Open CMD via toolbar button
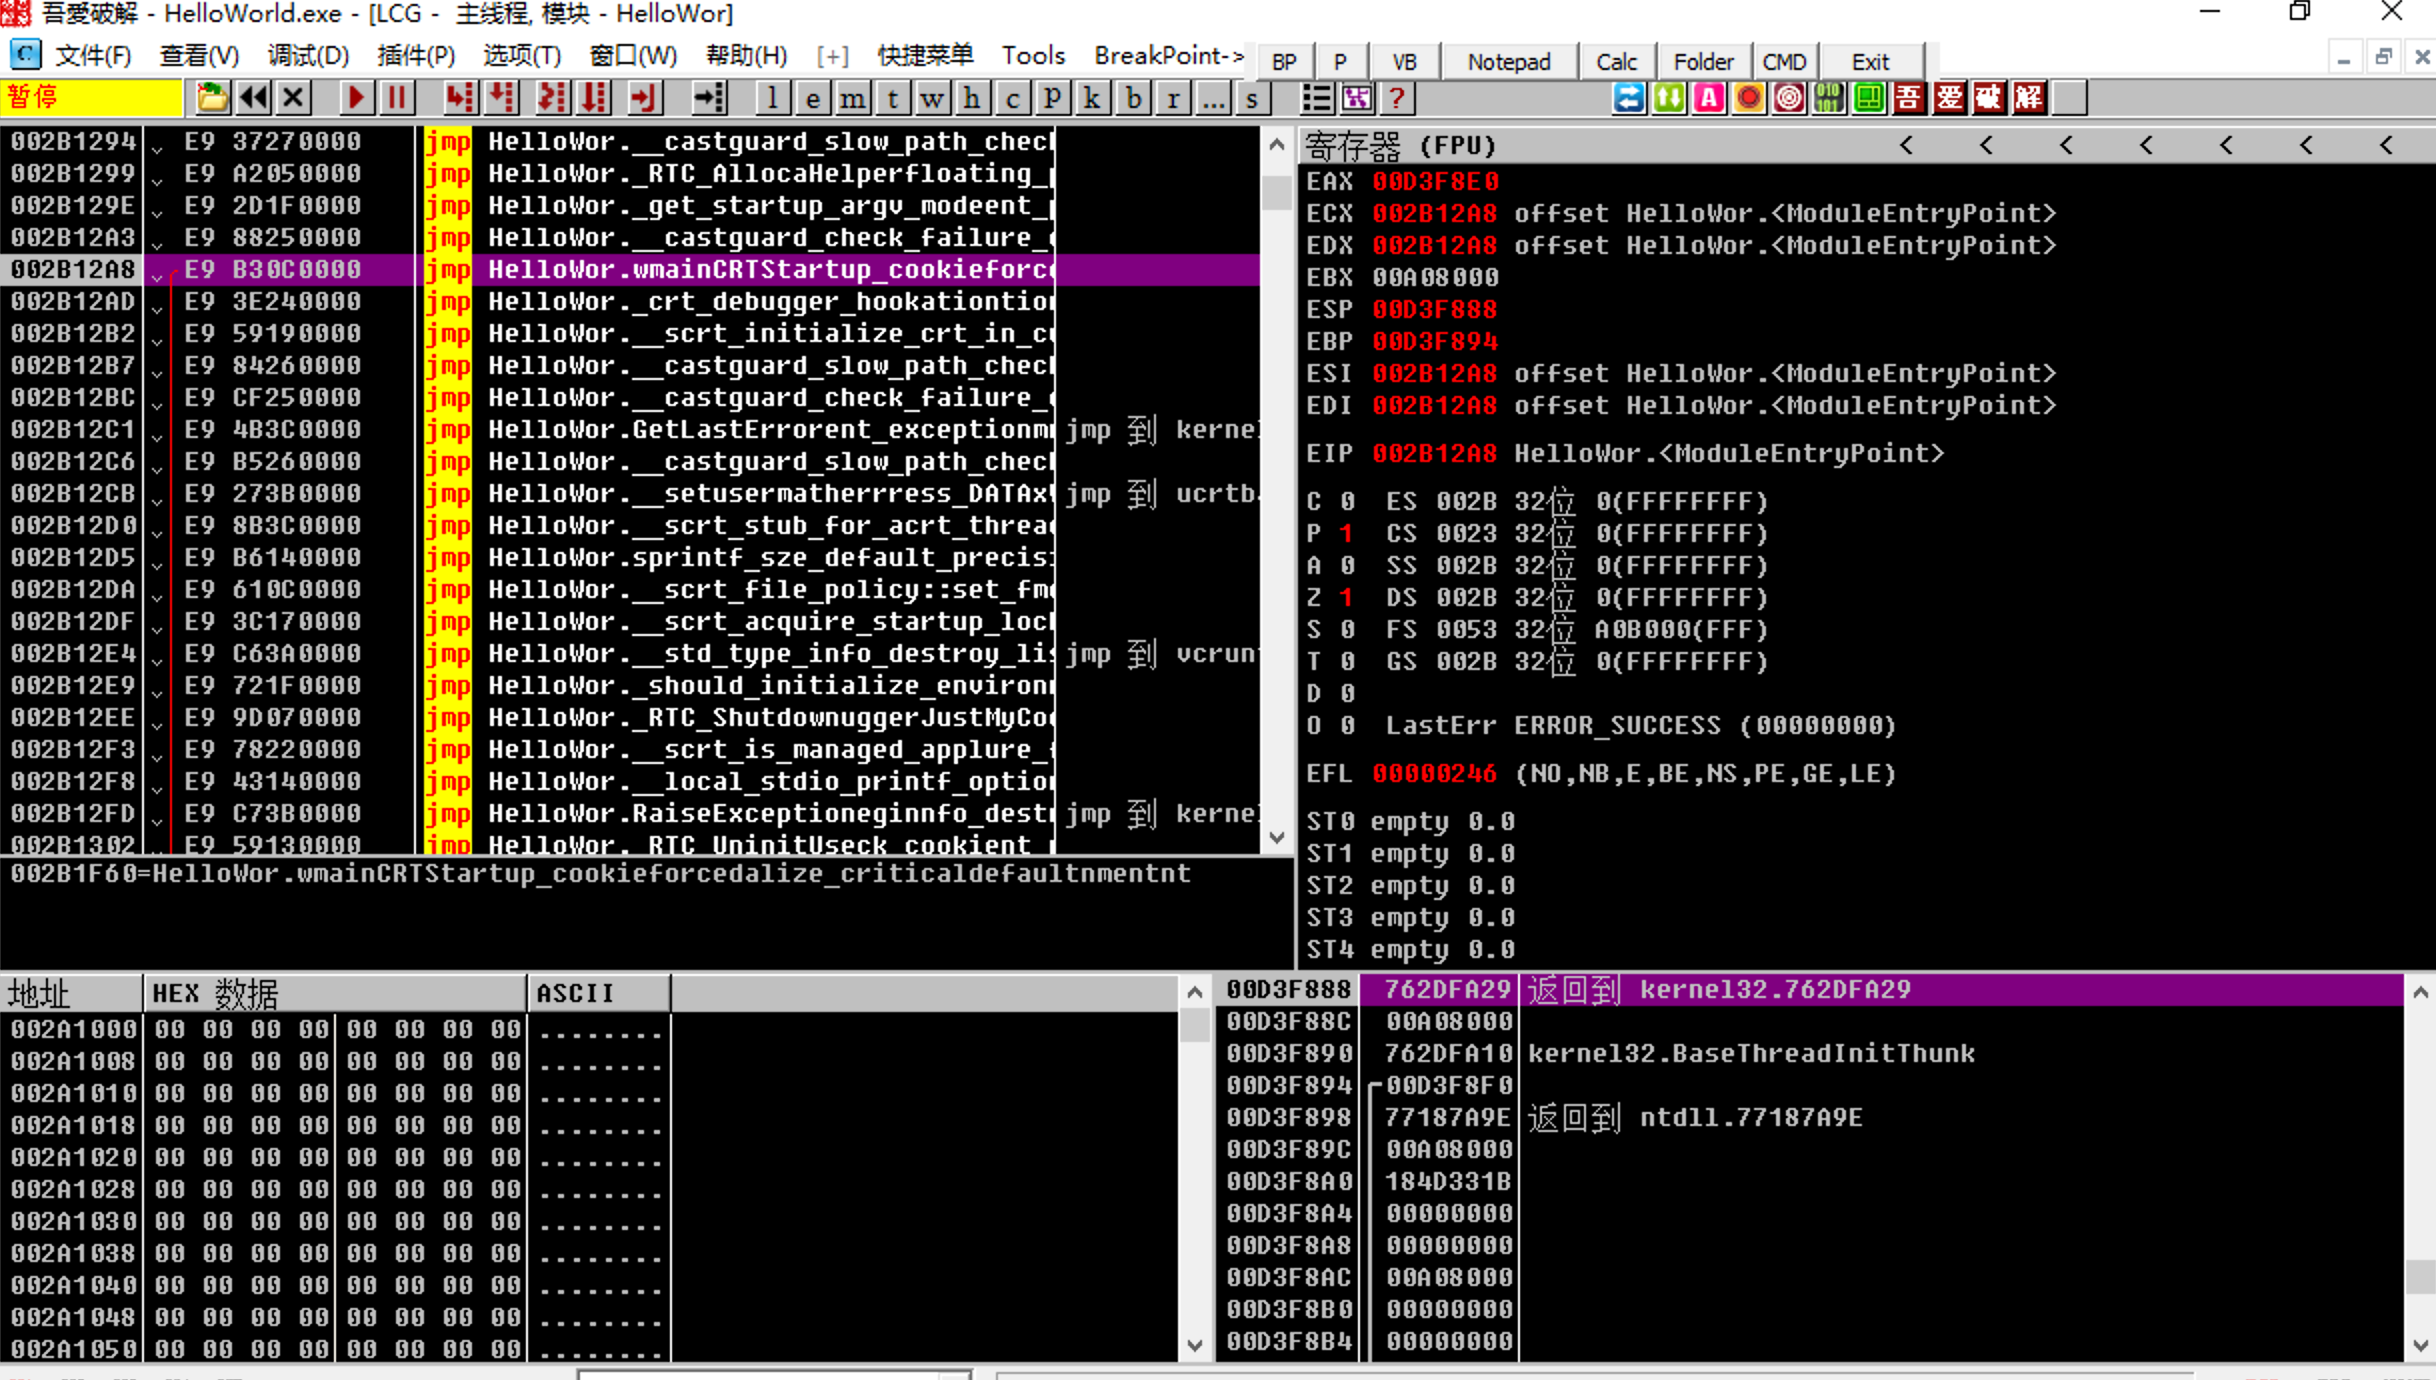Screen dimensions: 2436x1380 point(1784,62)
